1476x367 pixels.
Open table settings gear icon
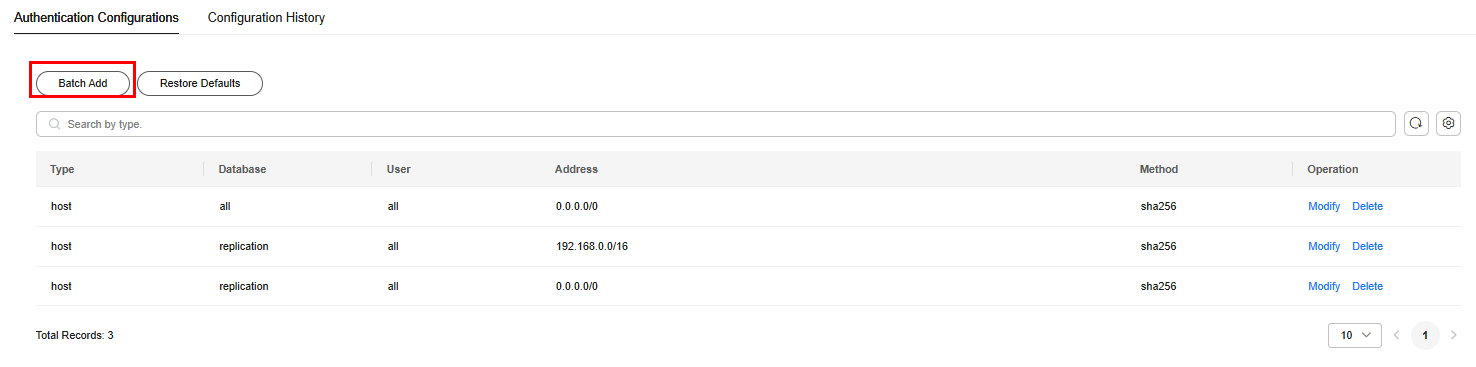pyautogui.click(x=1448, y=124)
